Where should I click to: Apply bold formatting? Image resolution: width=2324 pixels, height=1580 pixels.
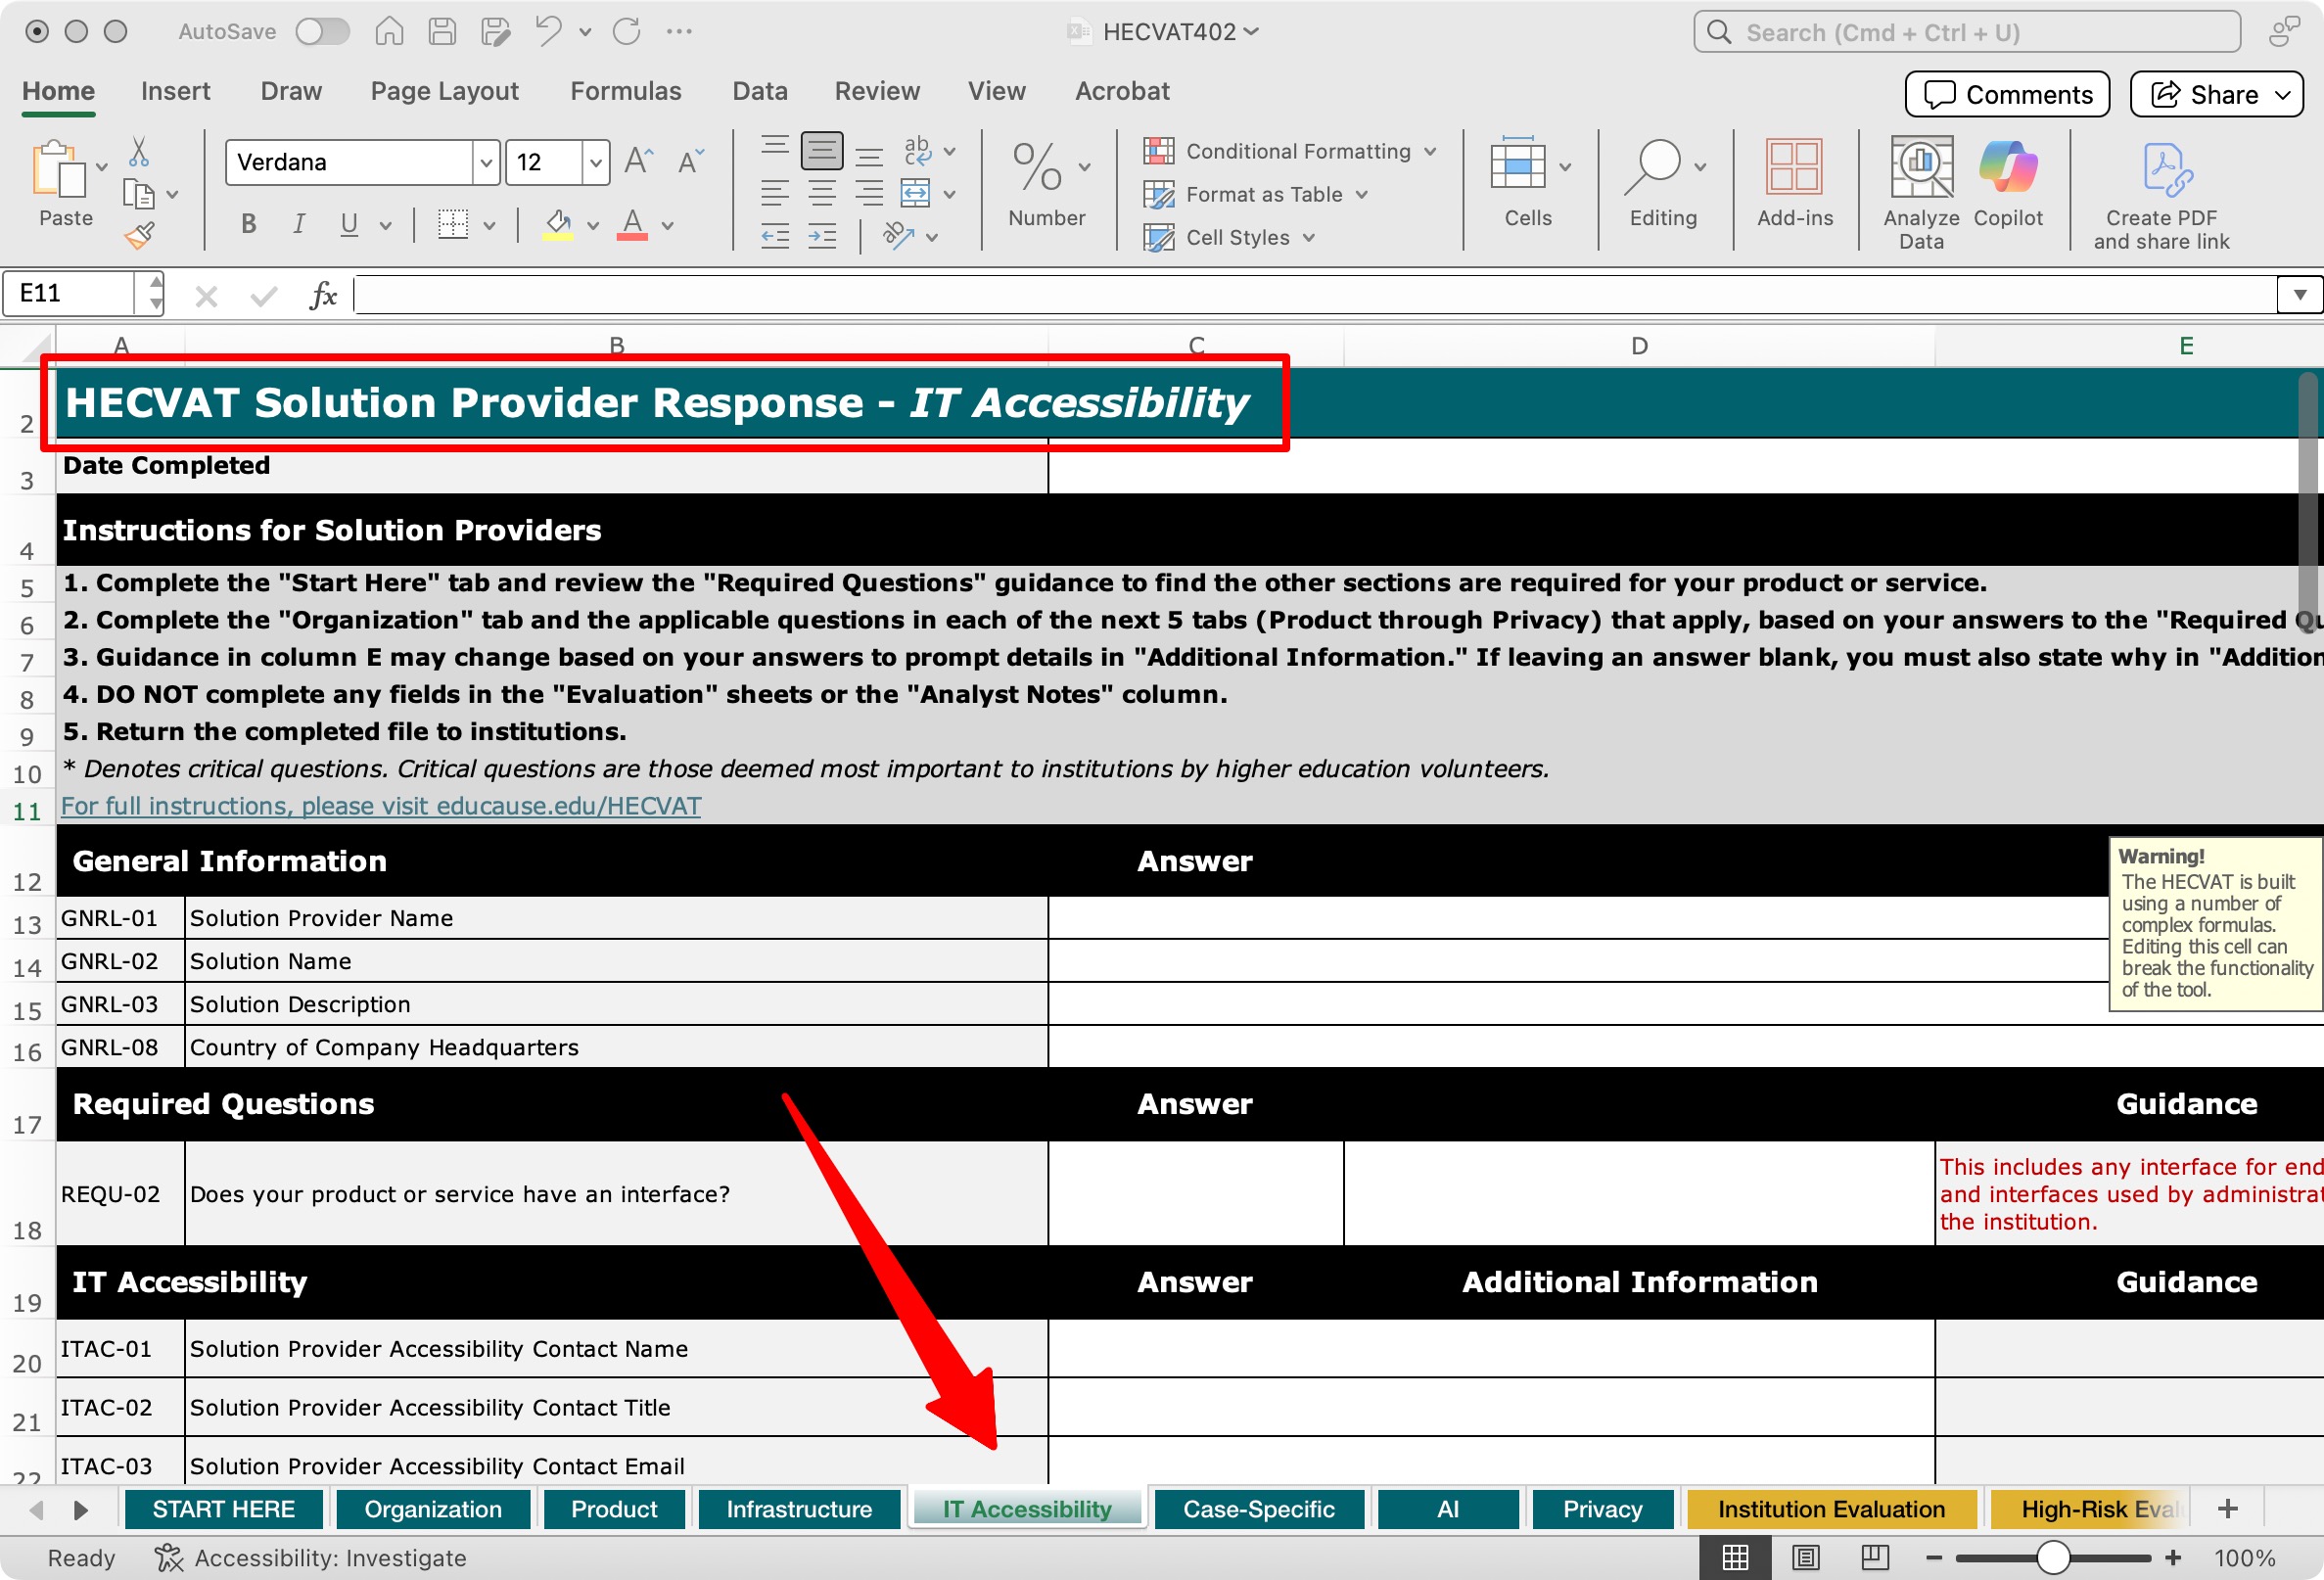click(247, 224)
